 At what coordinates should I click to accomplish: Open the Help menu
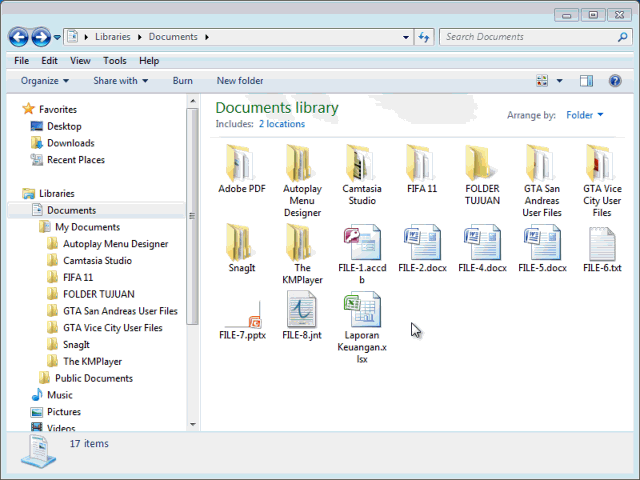(149, 61)
